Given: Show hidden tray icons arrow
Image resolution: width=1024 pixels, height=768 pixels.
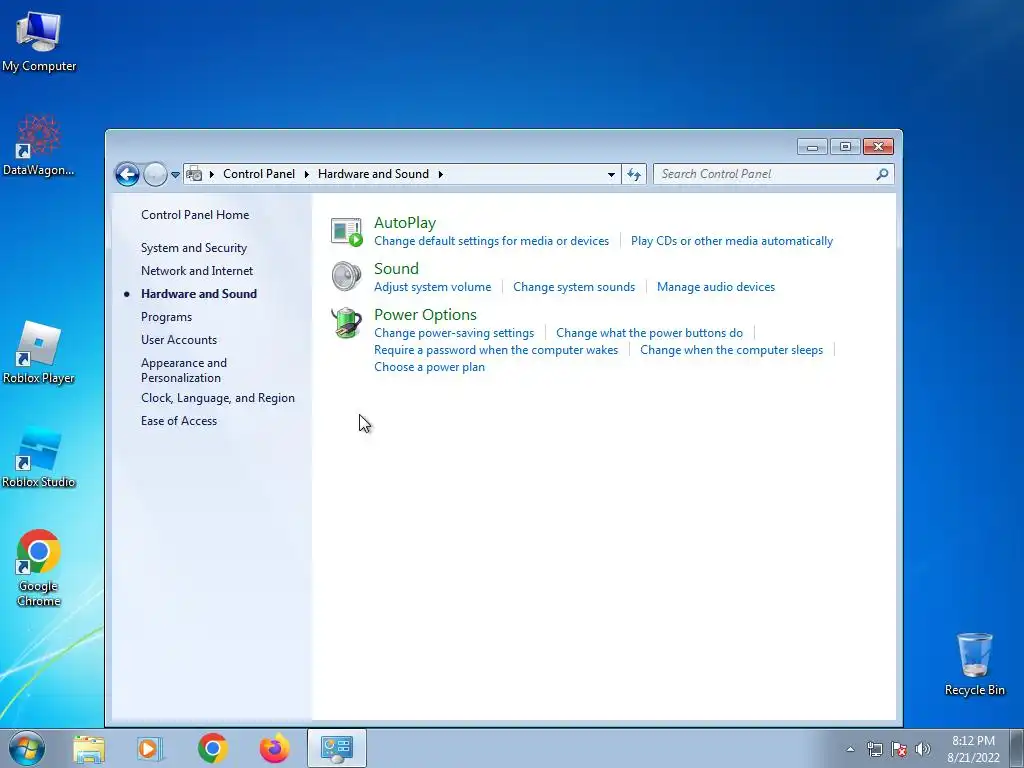Looking at the screenshot, I should [x=850, y=749].
